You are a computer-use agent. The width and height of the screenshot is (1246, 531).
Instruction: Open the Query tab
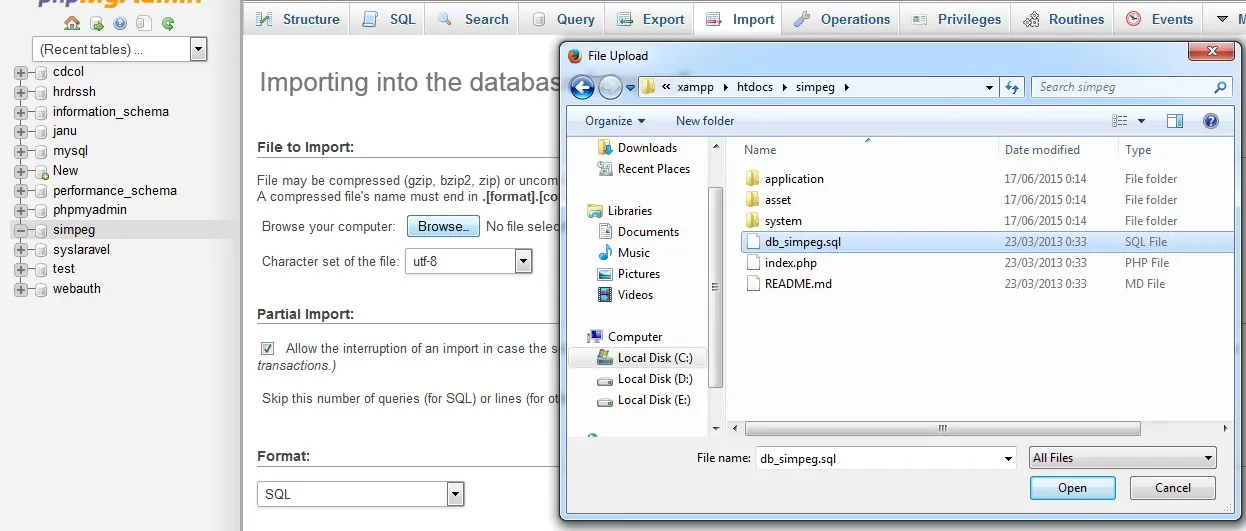[x=563, y=19]
